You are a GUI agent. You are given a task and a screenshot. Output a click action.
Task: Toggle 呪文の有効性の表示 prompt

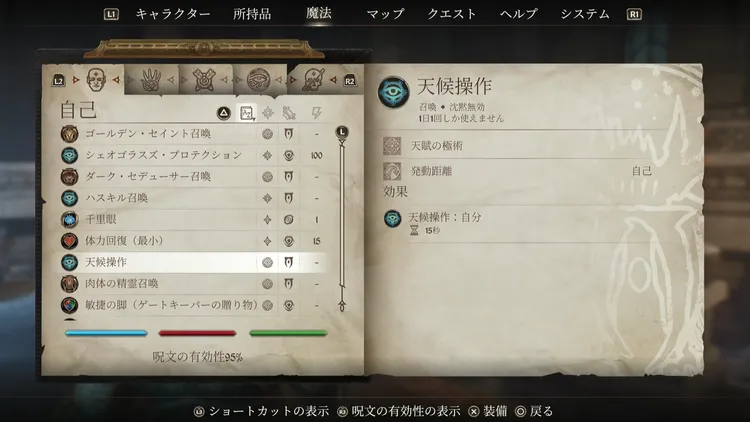(398, 411)
